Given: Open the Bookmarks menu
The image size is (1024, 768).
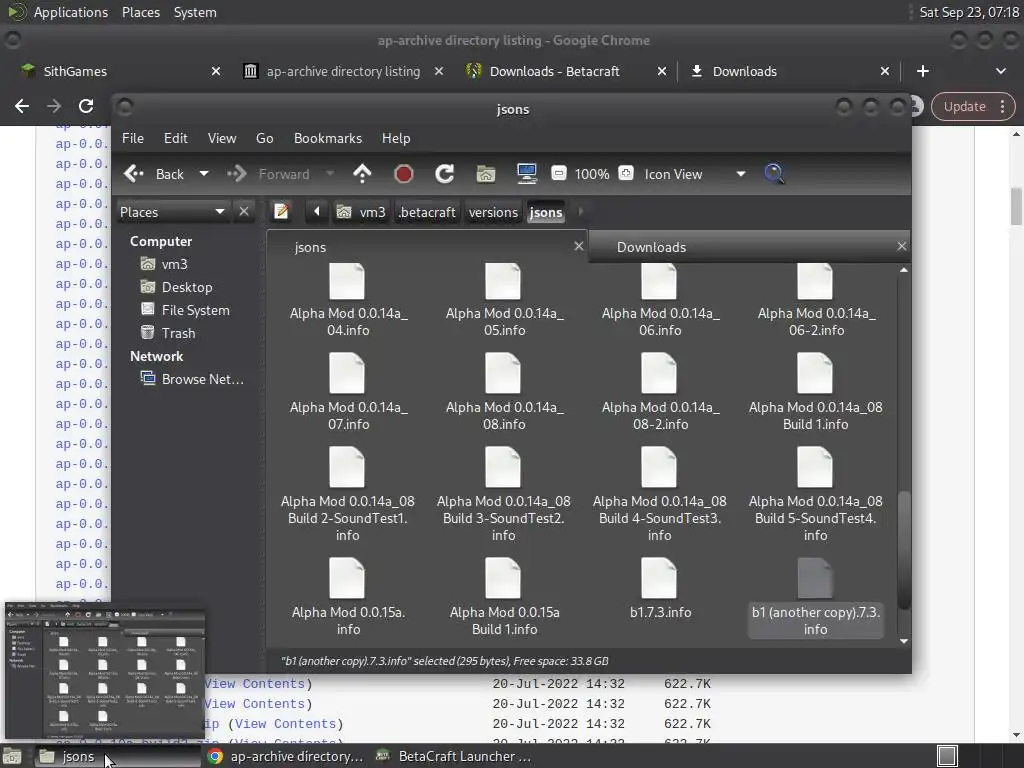Looking at the screenshot, I should click(x=328, y=138).
